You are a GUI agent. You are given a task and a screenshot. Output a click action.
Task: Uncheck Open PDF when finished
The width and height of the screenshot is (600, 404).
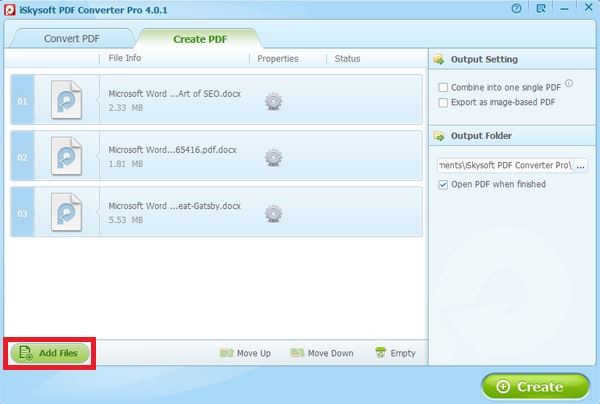tap(443, 184)
